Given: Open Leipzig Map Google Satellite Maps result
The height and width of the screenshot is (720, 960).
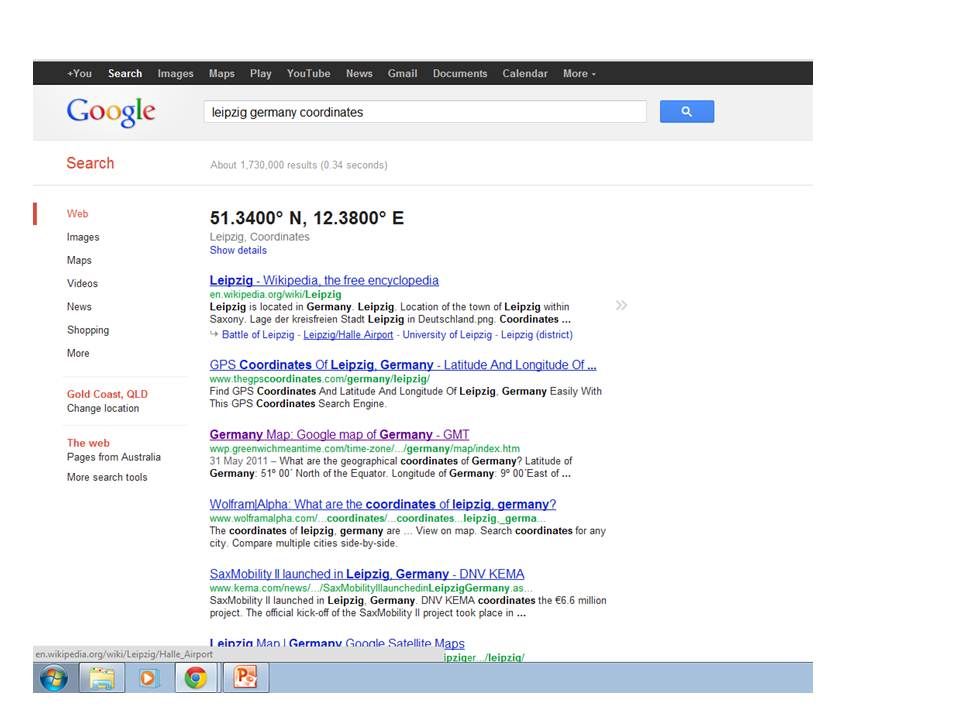Looking at the screenshot, I should (337, 643).
